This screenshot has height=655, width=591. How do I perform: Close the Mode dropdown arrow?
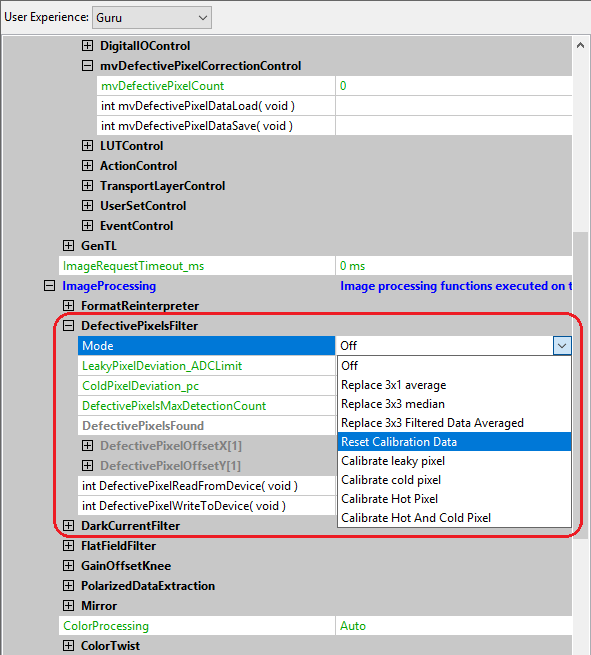click(x=562, y=346)
